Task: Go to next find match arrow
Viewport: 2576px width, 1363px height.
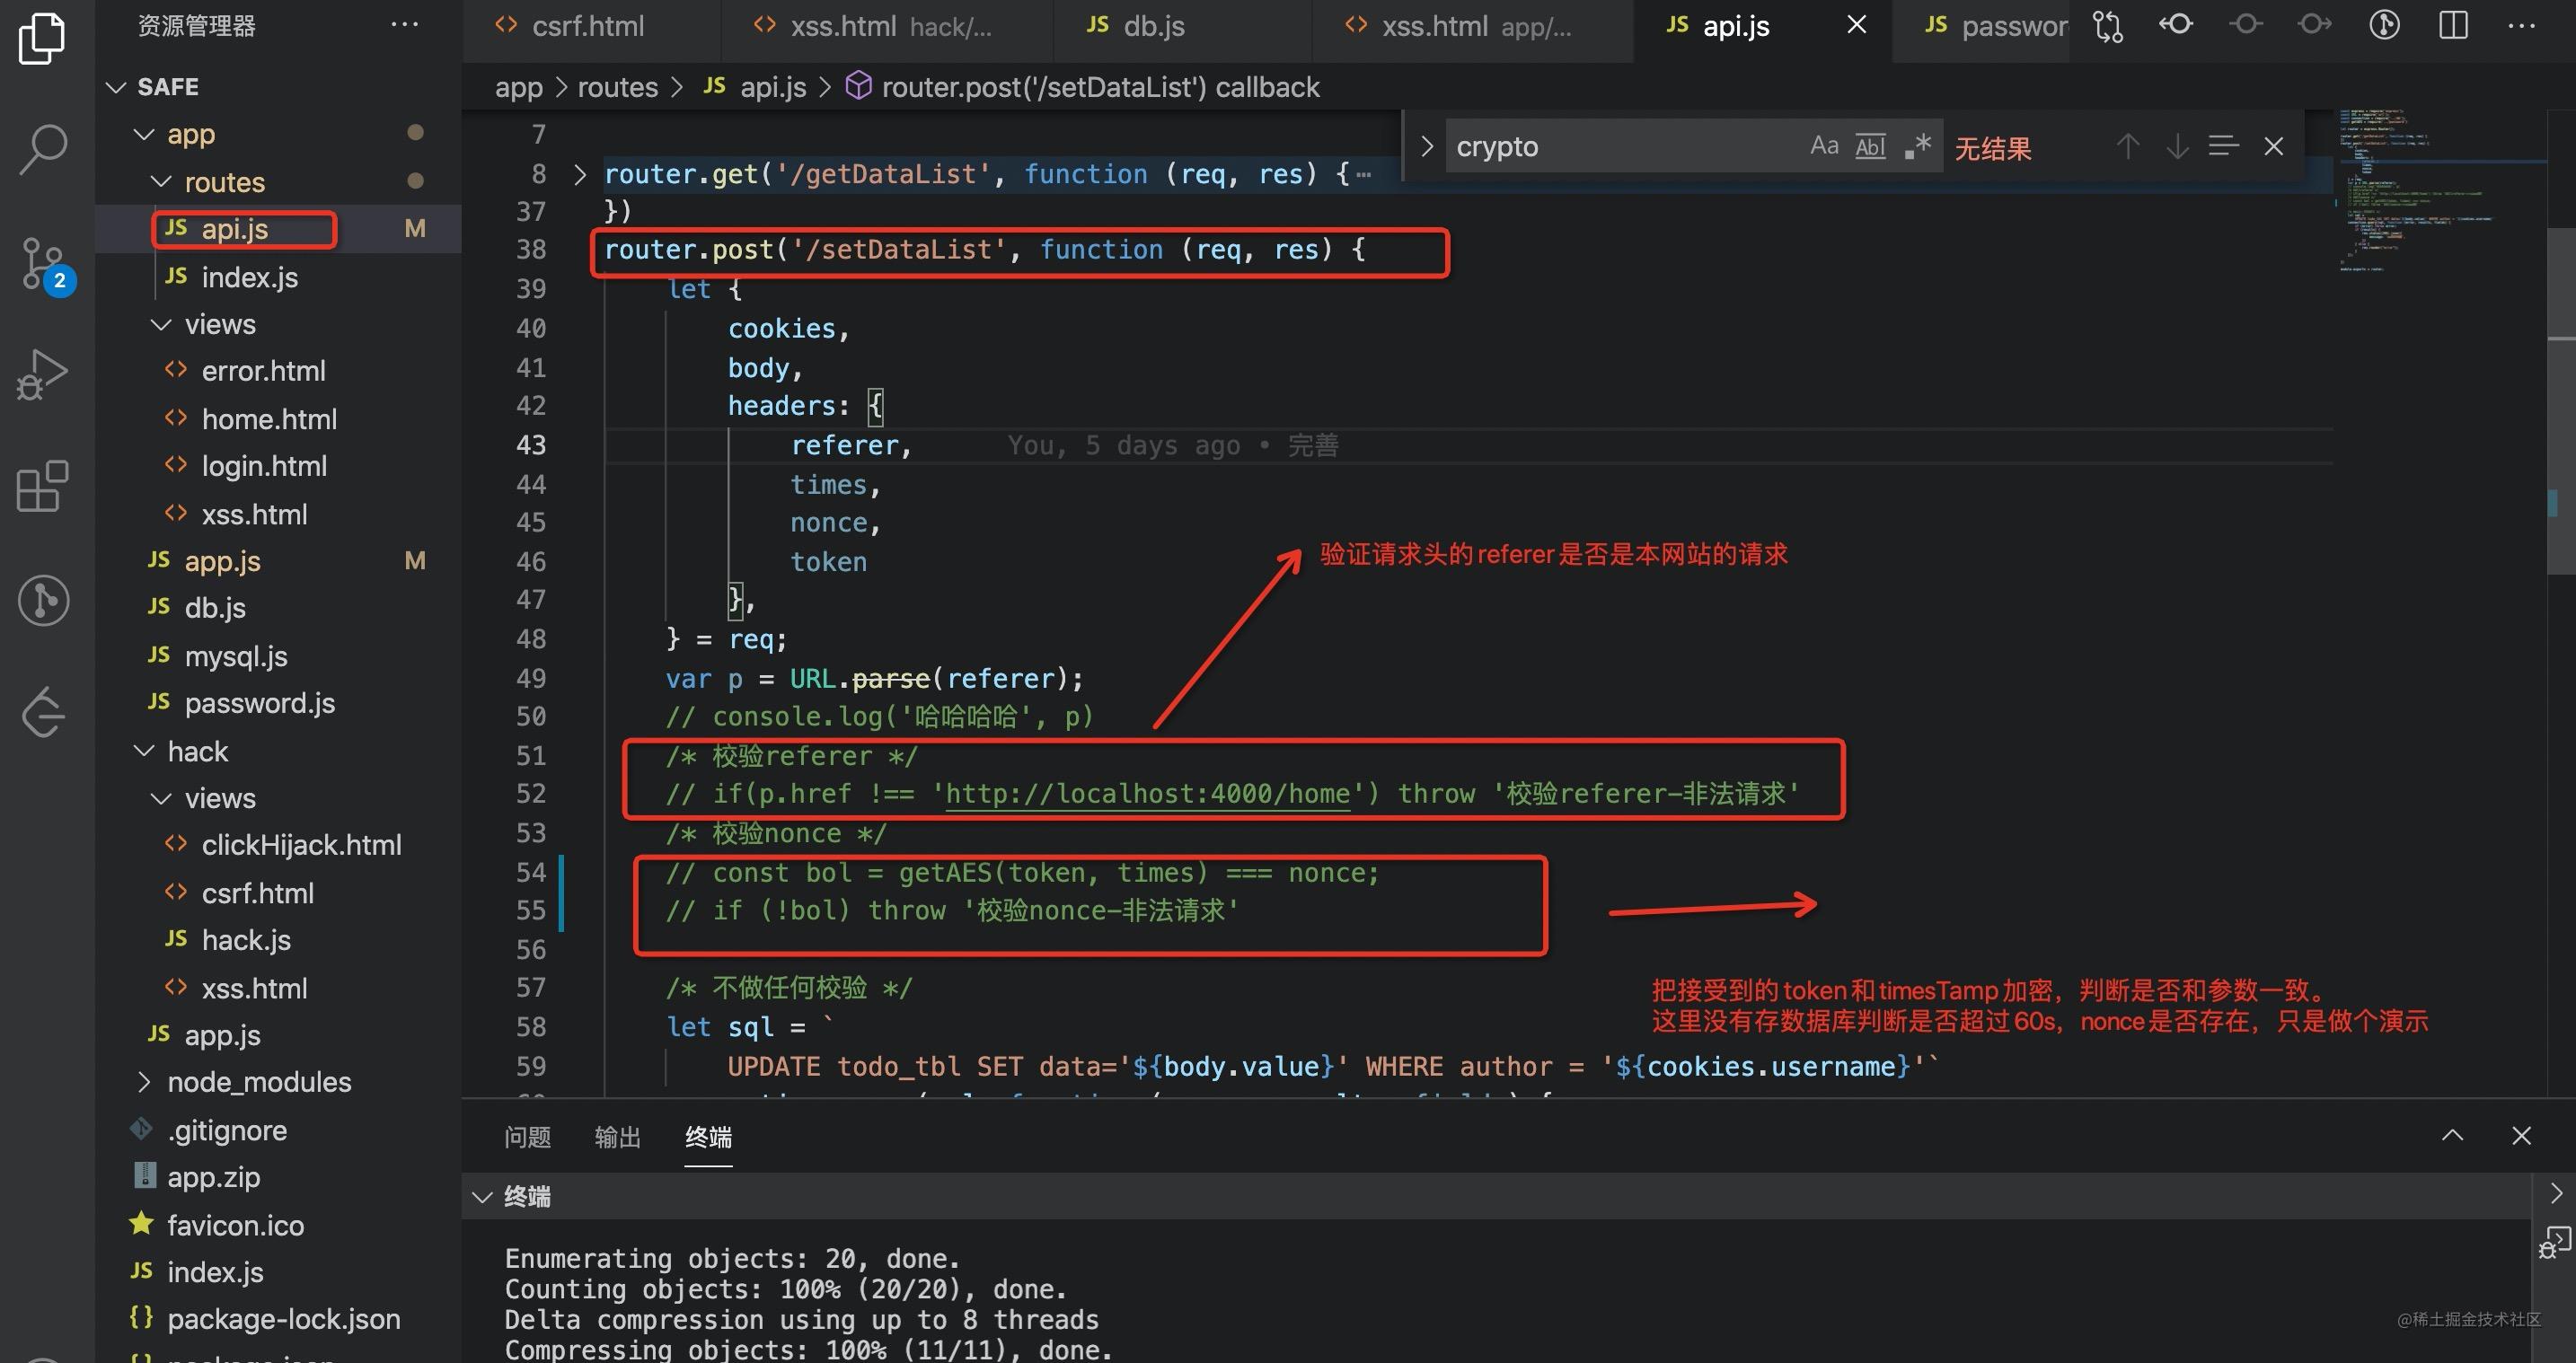Action: pos(2177,147)
